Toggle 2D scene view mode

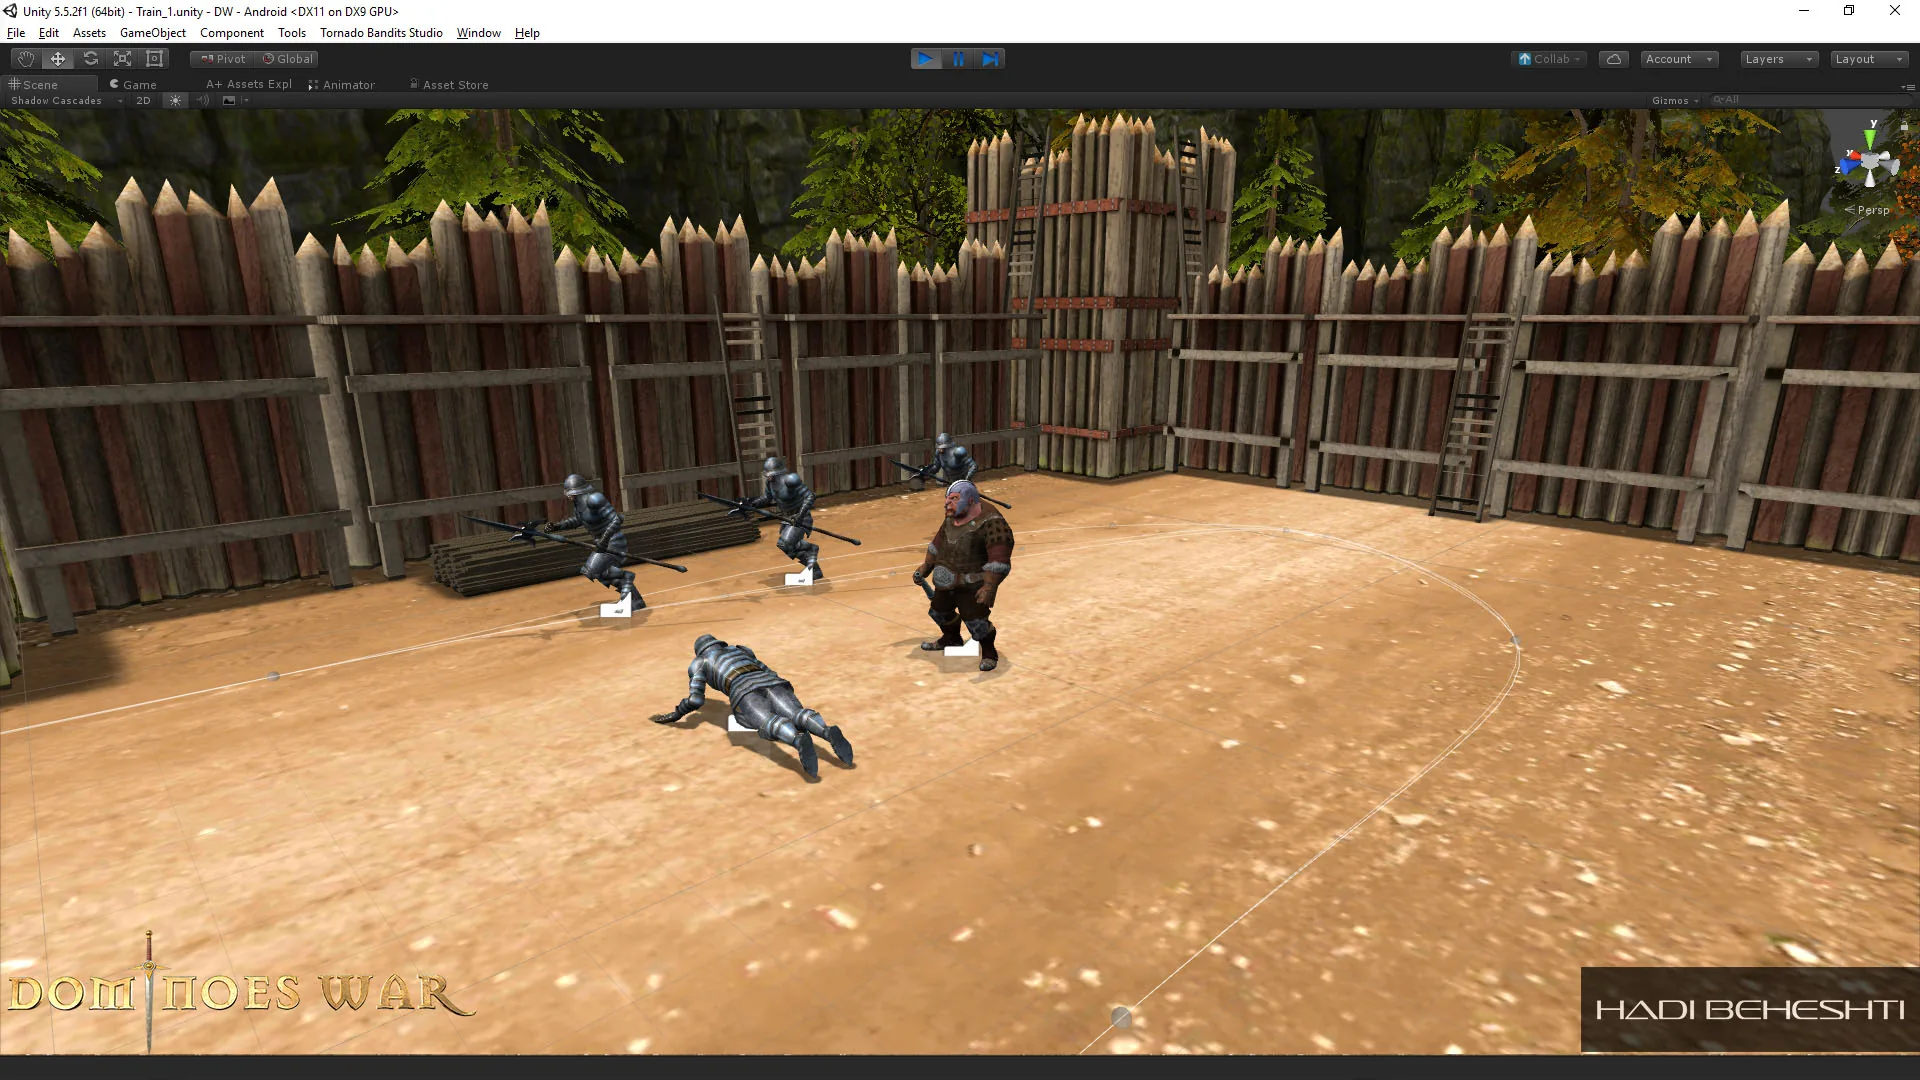pos(143,101)
